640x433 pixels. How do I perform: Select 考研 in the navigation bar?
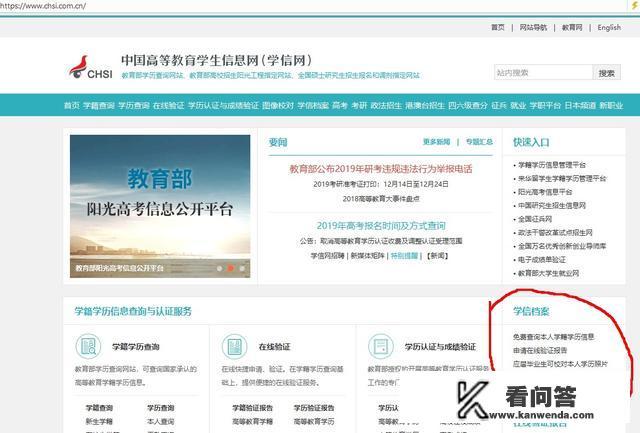(x=359, y=105)
